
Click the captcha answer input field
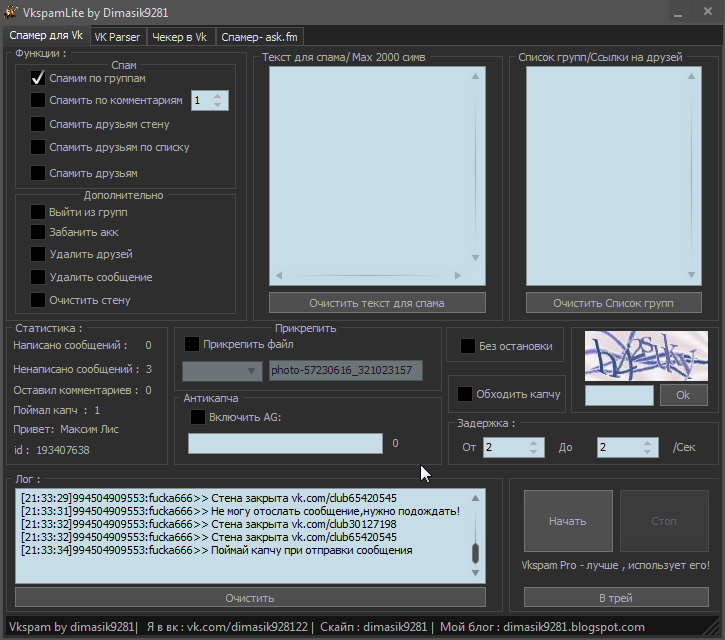pos(620,395)
